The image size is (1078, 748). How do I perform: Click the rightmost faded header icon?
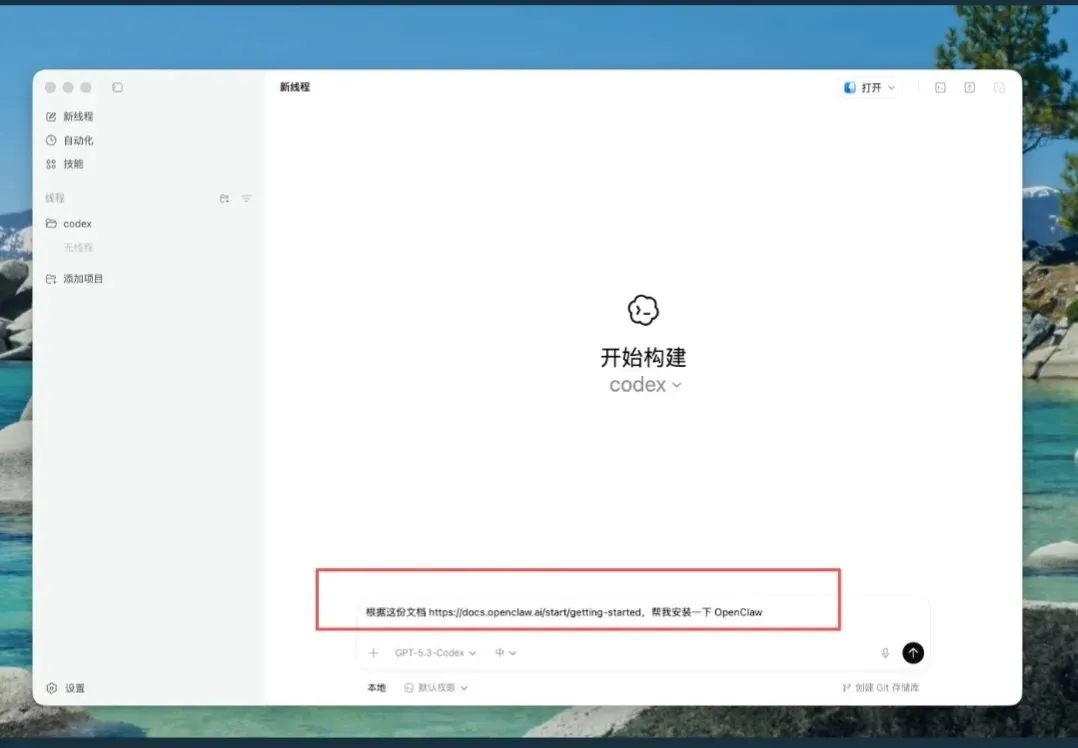(999, 87)
